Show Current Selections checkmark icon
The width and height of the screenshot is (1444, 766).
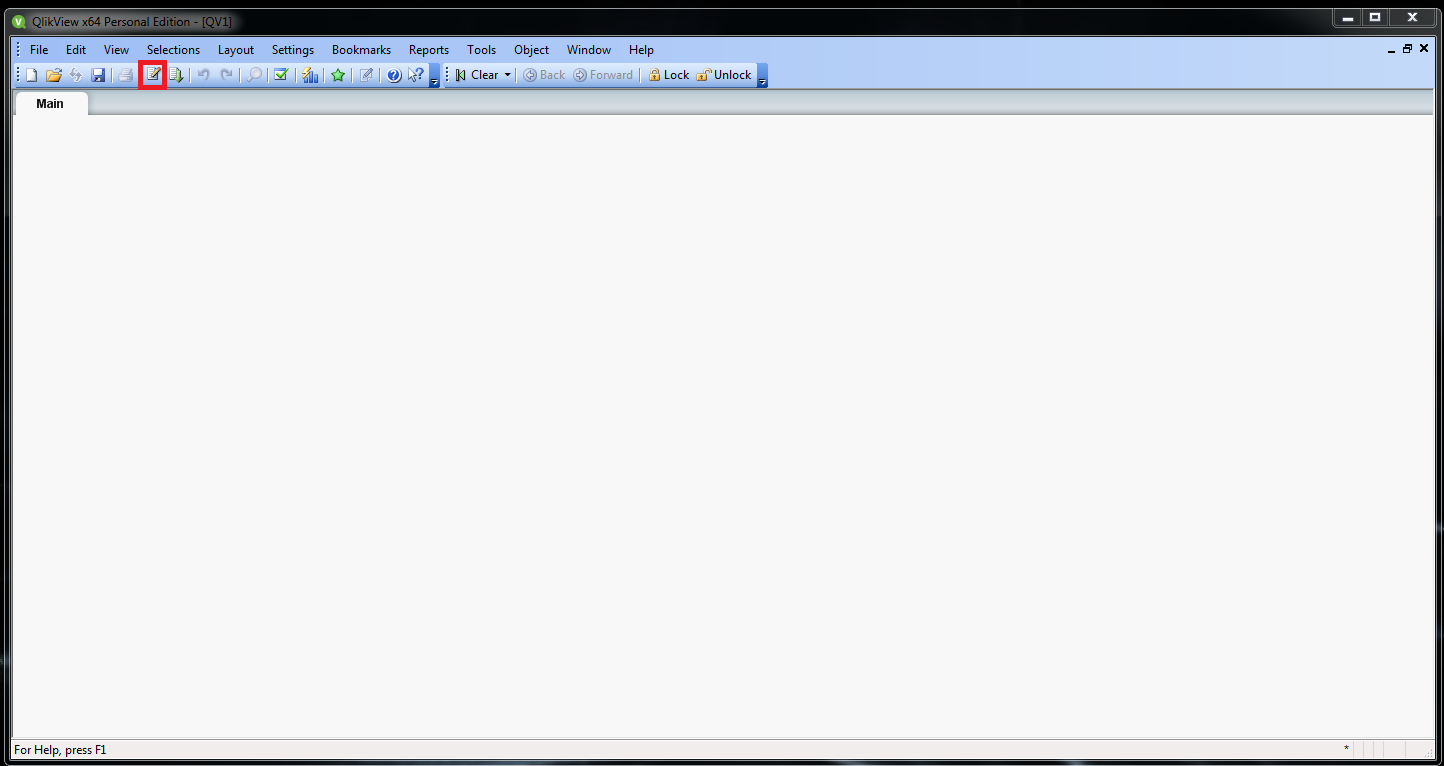click(281, 75)
